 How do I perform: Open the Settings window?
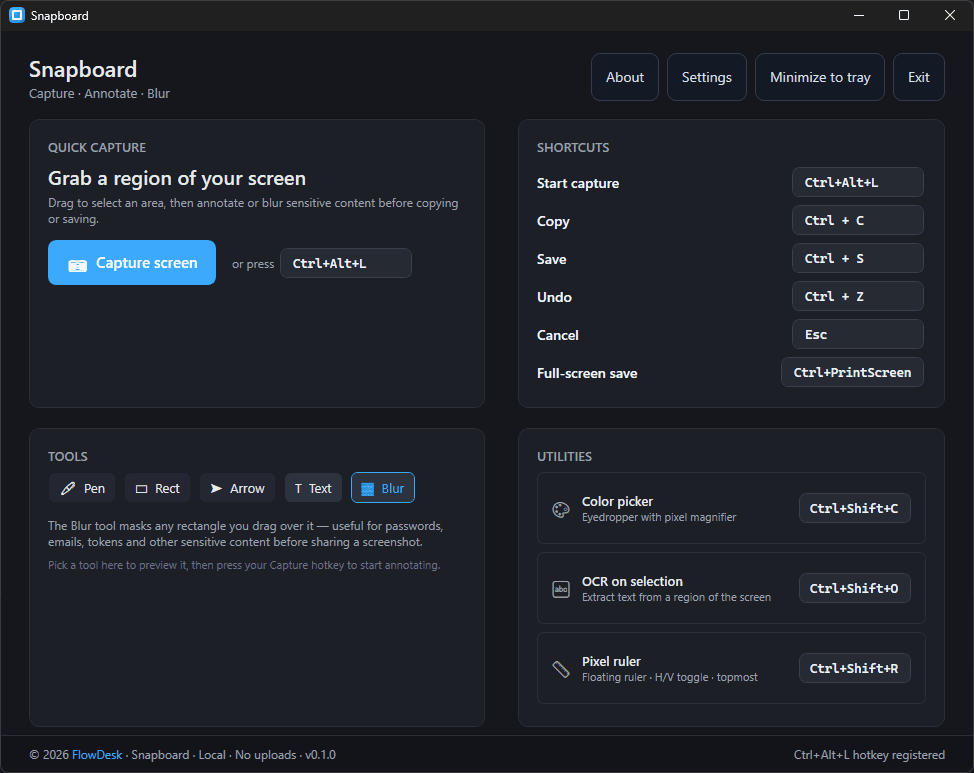tap(706, 76)
